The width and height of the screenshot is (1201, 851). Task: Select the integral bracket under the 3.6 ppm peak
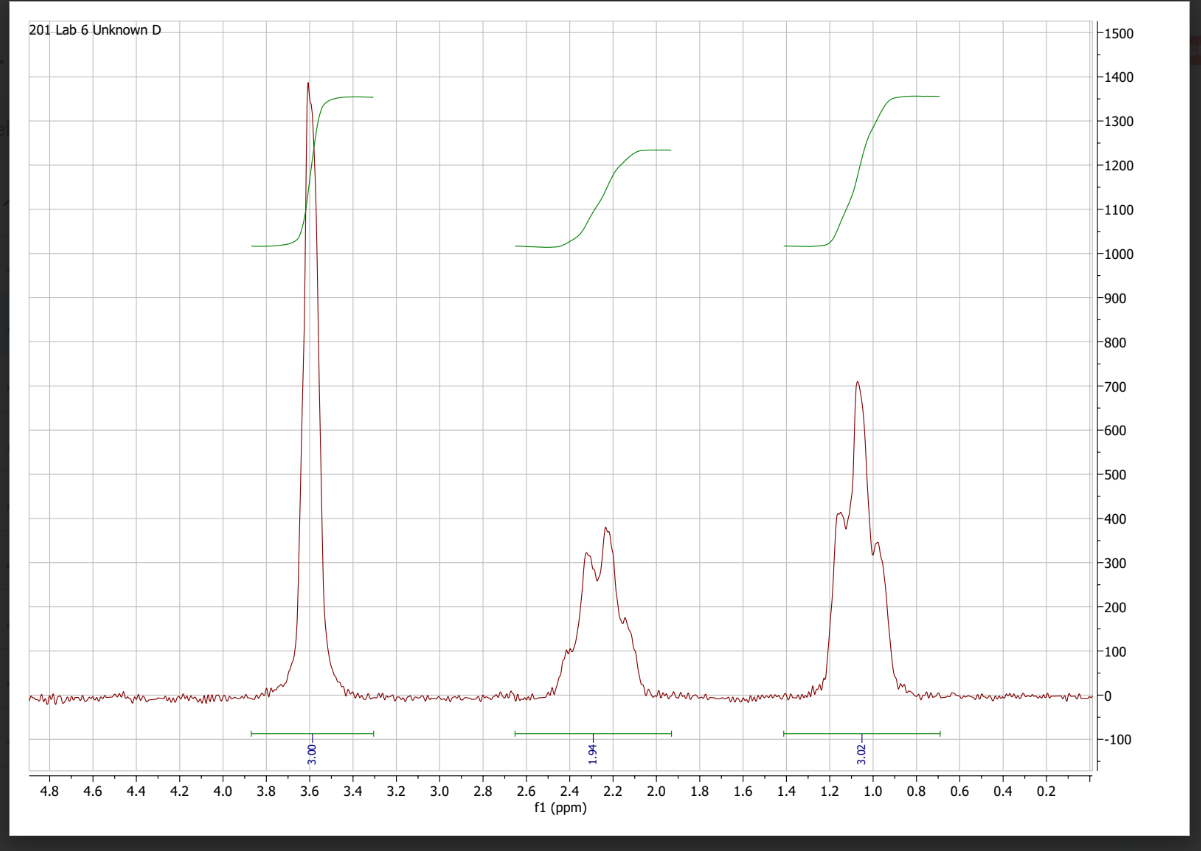pos(312,732)
